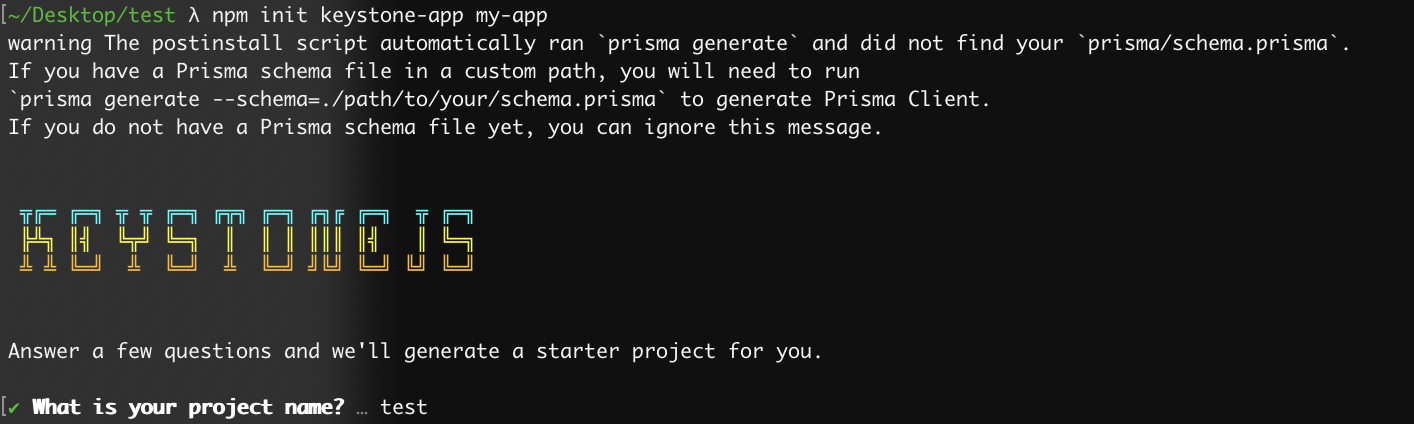
Task: Click the letter K in the logo
Action: [x=39, y=240]
